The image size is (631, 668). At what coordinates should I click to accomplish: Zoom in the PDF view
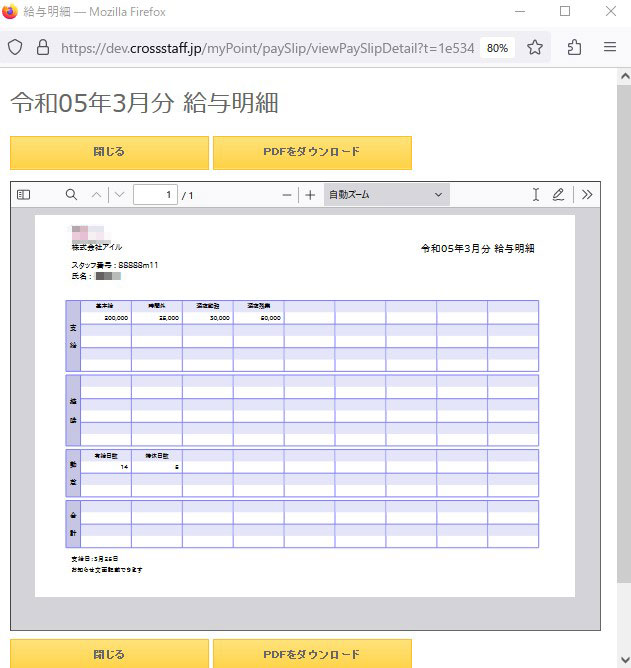(x=310, y=195)
